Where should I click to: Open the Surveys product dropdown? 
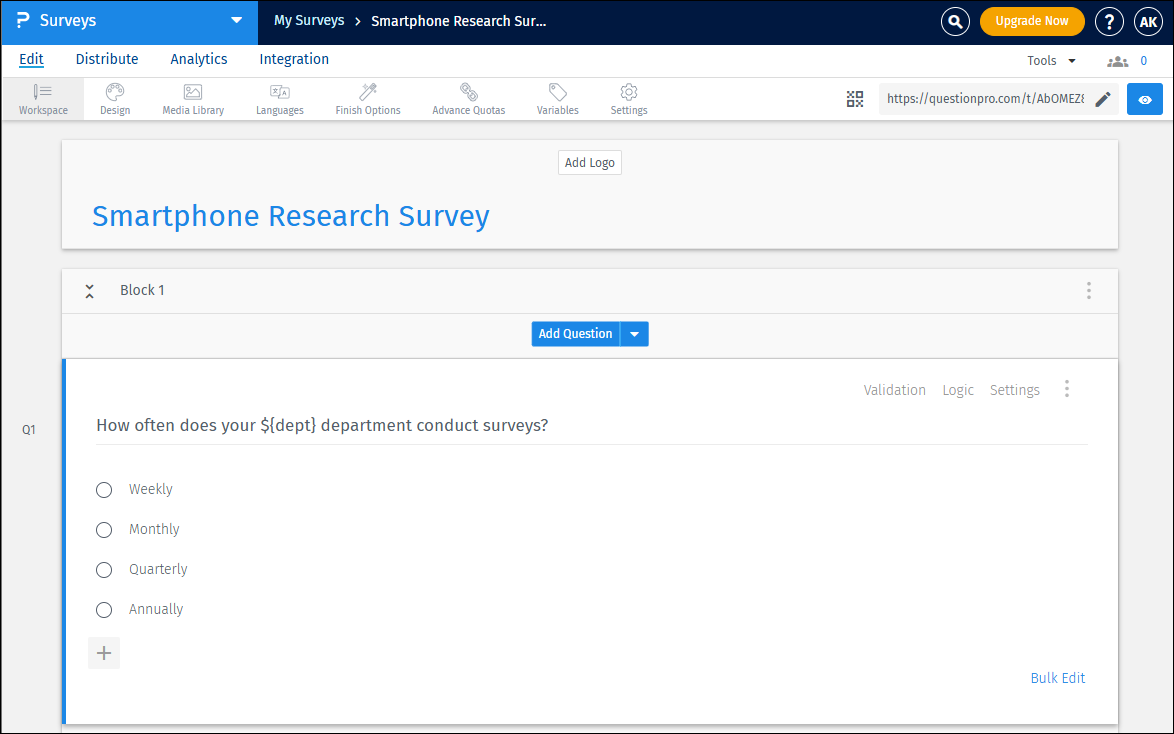(236, 21)
